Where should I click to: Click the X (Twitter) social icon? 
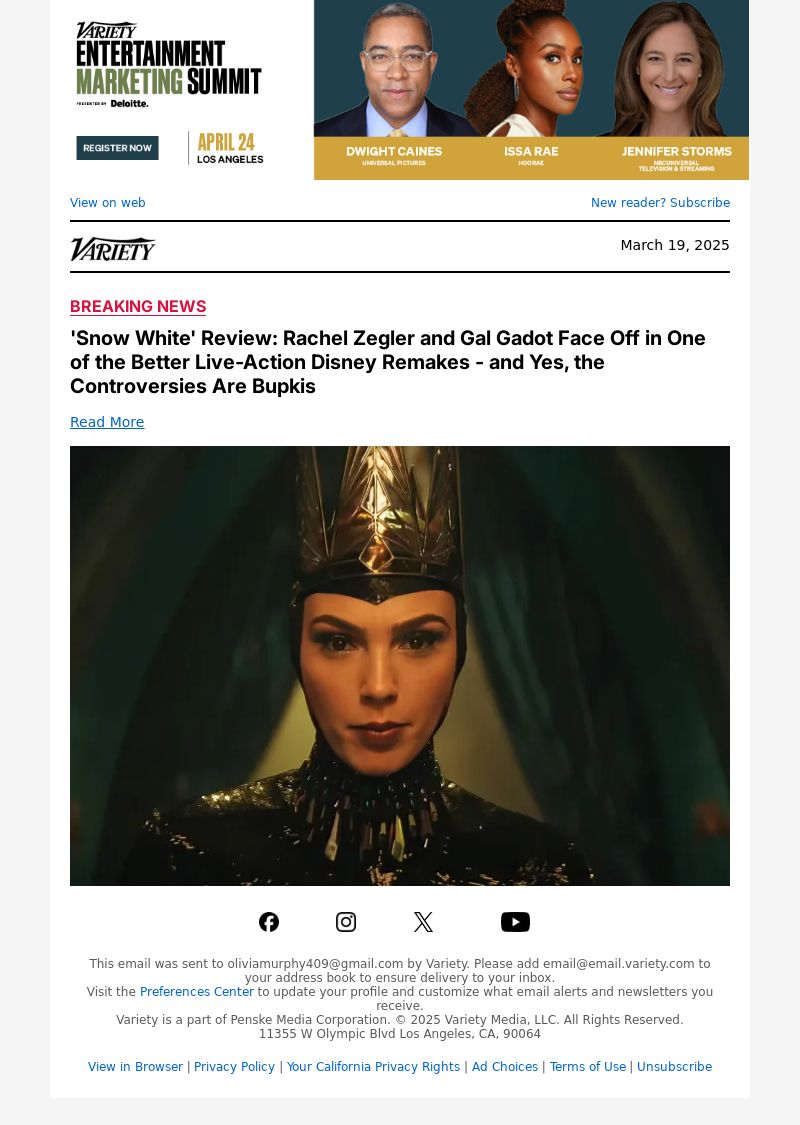coord(423,922)
